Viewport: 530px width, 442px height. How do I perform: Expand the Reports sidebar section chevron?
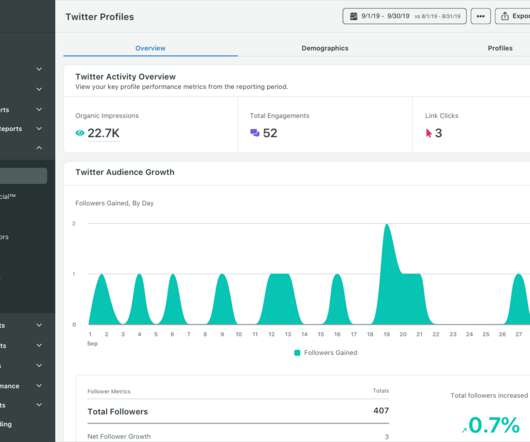pos(39,128)
